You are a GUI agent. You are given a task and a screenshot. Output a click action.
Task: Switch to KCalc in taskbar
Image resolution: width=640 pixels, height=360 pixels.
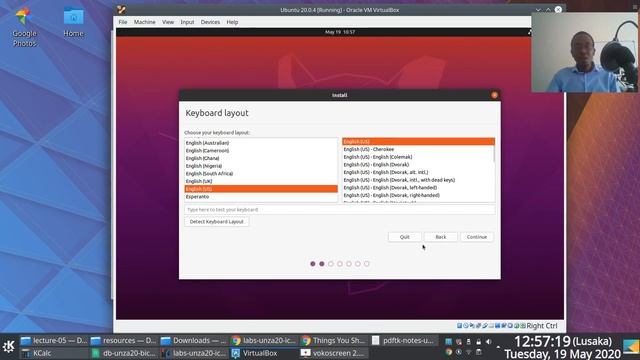[x=54, y=353]
